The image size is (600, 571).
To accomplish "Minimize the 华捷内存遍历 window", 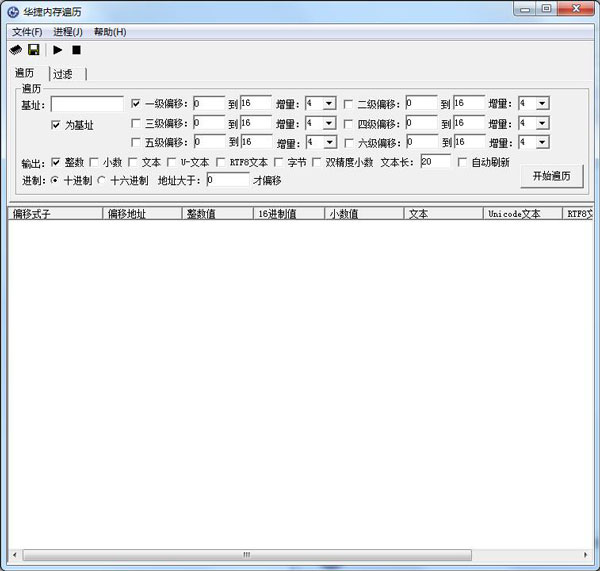I will pyautogui.click(x=525, y=9).
